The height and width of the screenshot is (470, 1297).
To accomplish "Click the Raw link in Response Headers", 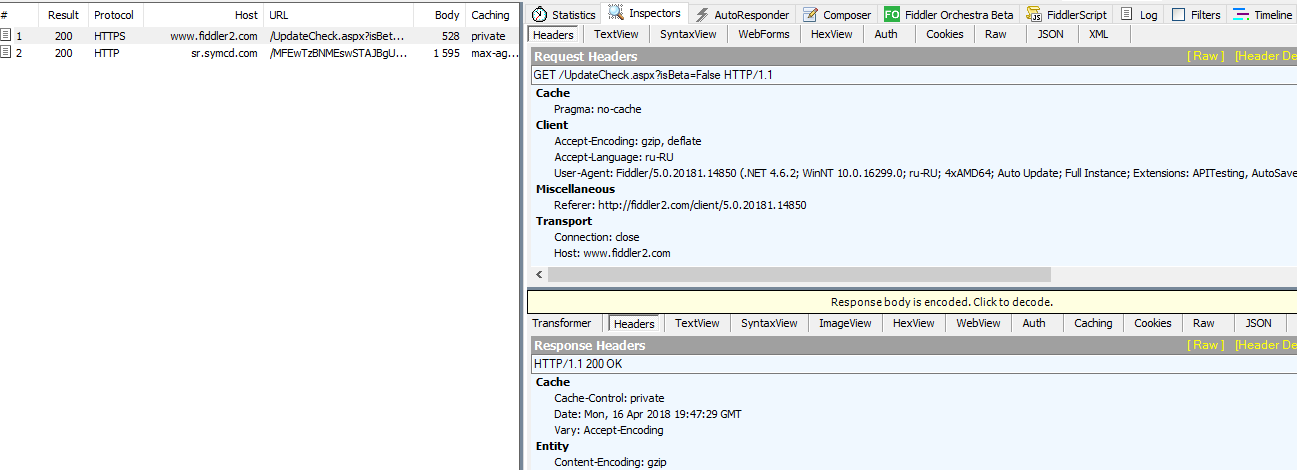I will tap(1205, 345).
